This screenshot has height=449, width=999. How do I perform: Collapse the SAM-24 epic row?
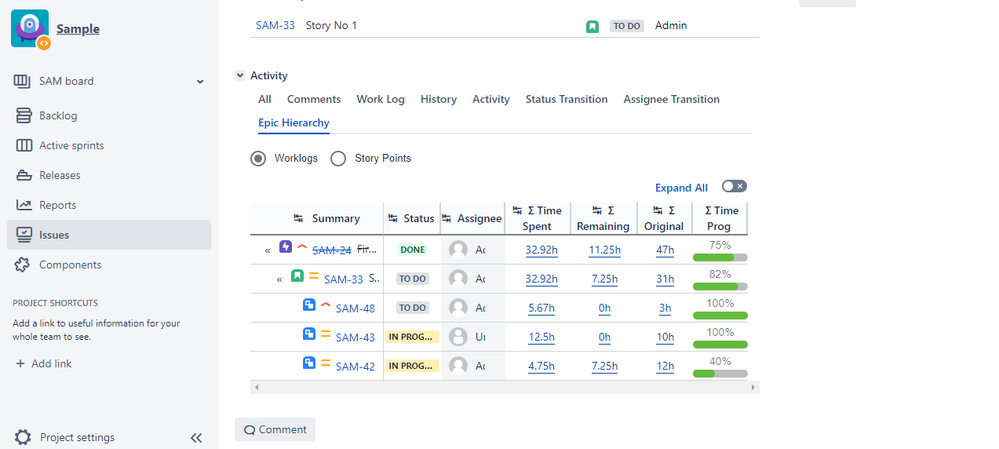pos(268,250)
